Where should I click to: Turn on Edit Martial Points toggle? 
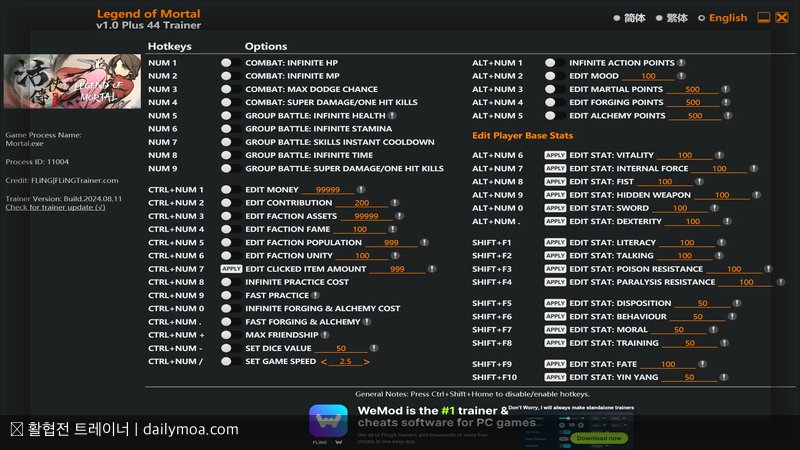(x=550, y=89)
